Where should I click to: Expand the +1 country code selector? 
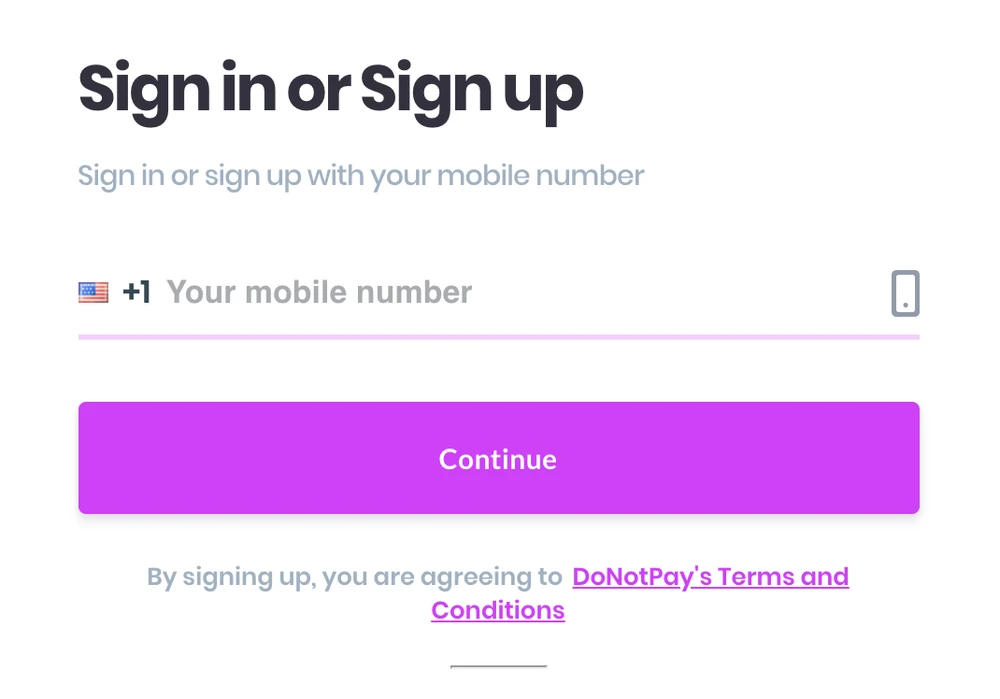point(138,291)
